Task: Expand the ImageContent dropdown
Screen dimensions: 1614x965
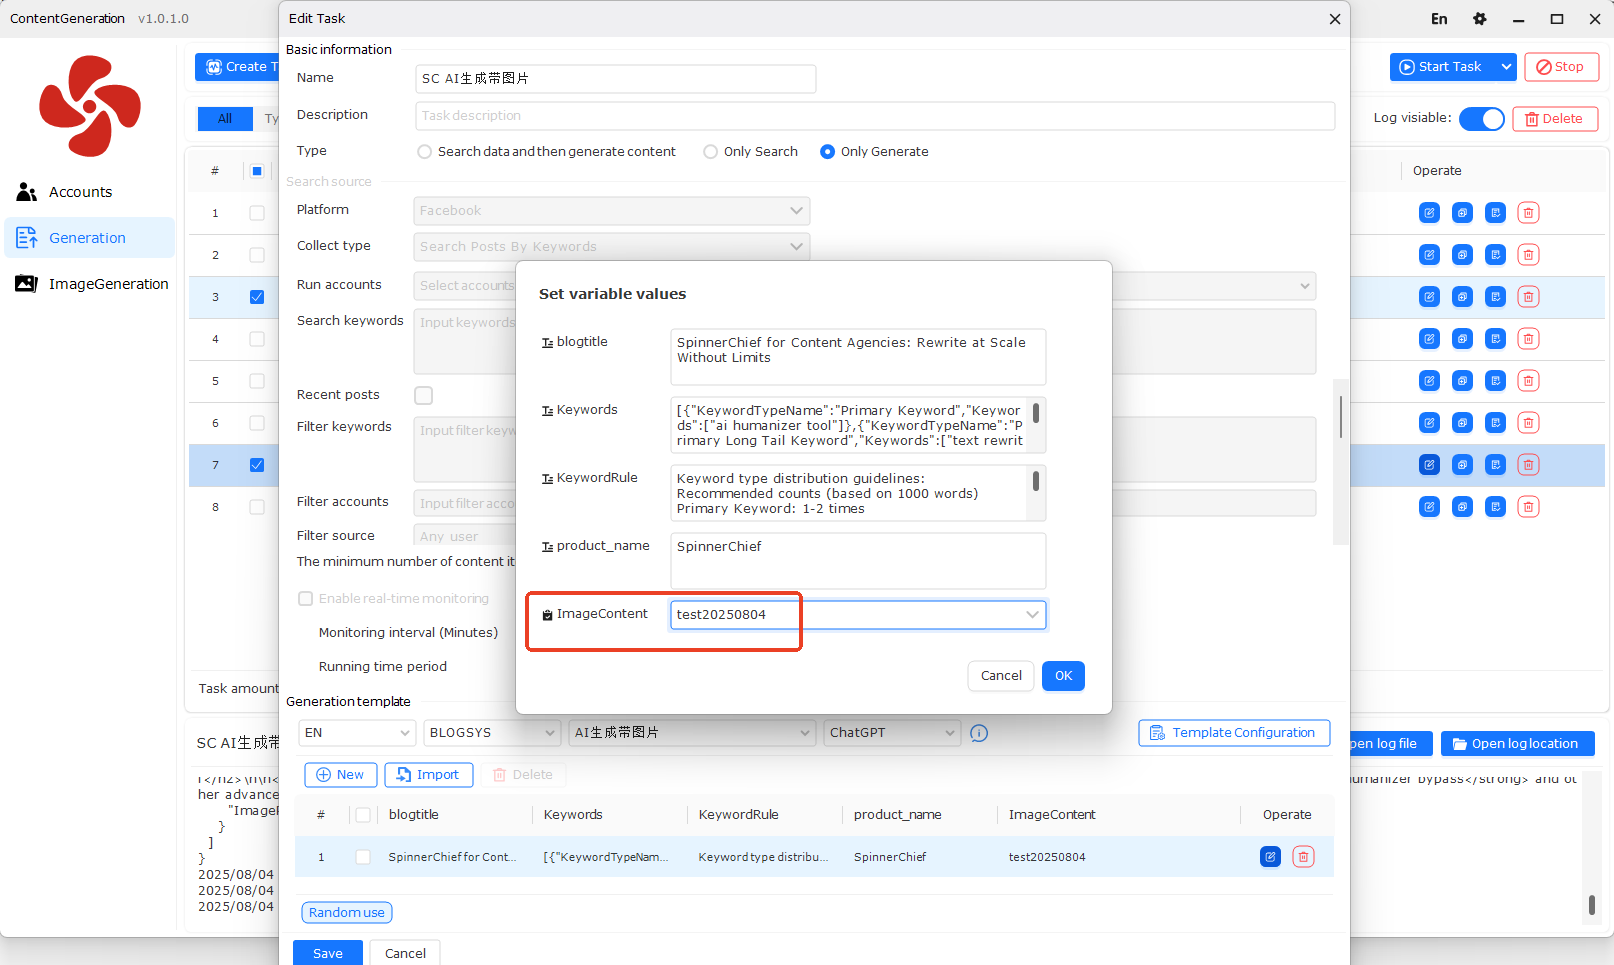Action: click(x=1031, y=615)
